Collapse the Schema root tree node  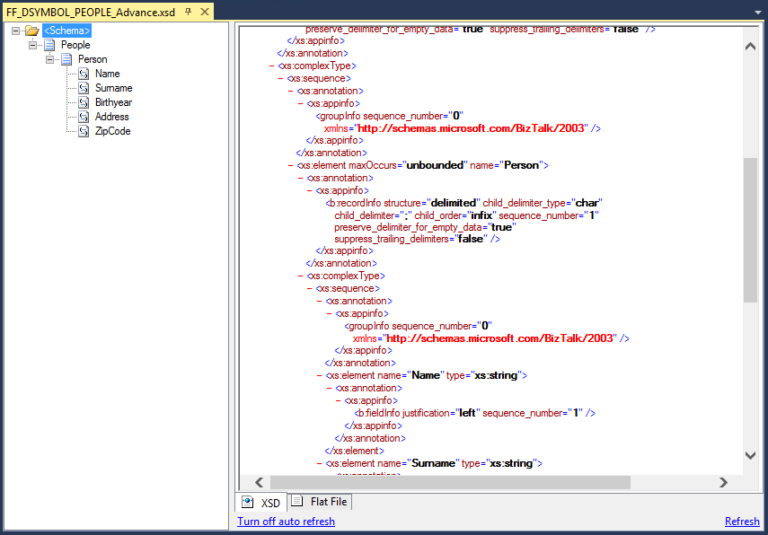pyautogui.click(x=16, y=30)
